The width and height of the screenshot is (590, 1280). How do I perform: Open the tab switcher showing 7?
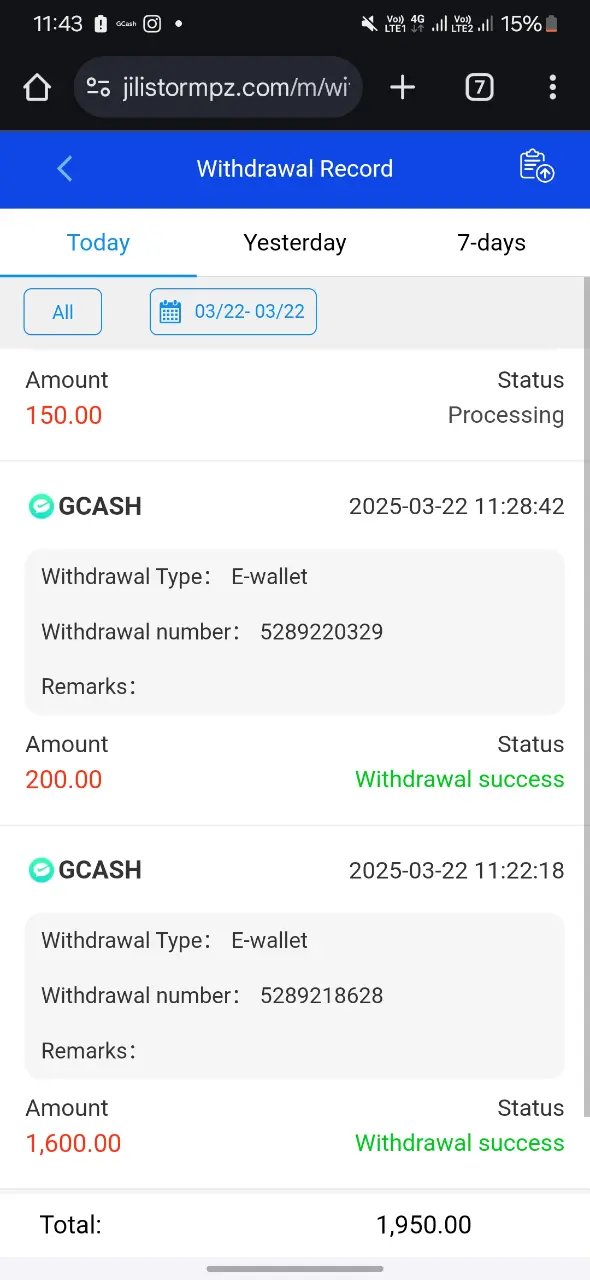click(x=479, y=88)
